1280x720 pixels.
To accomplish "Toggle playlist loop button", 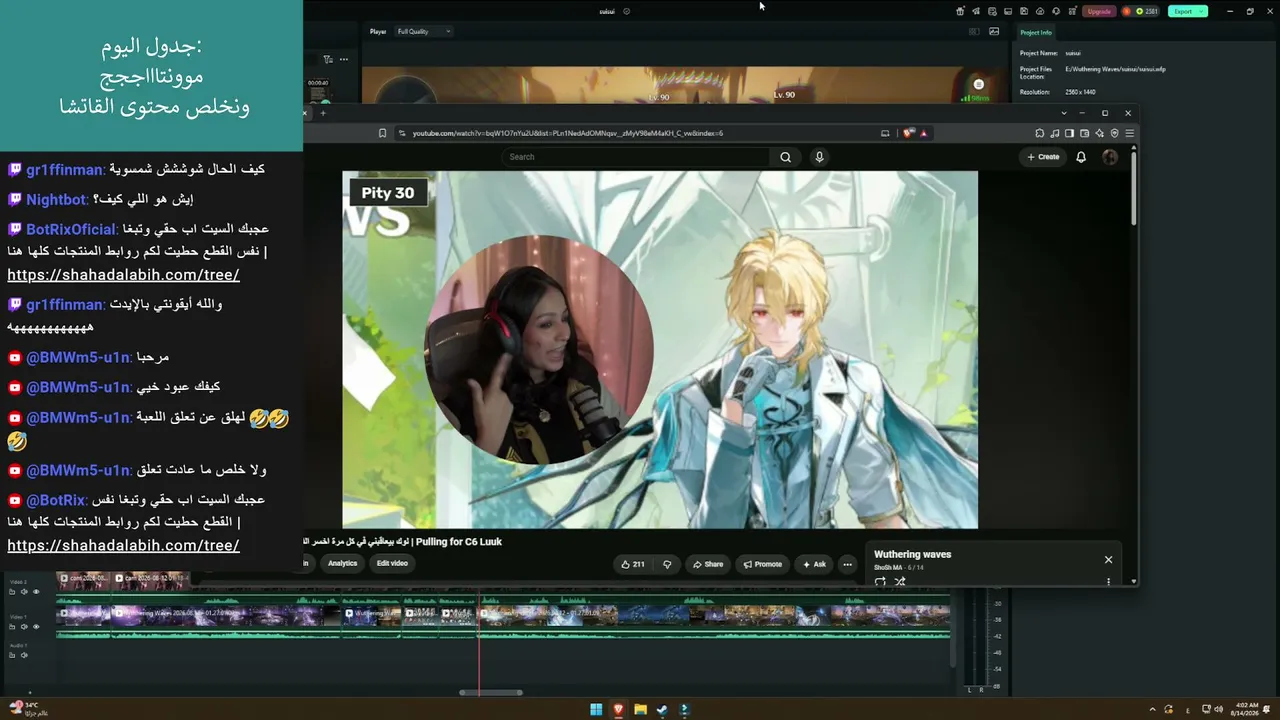I will pos(881,581).
